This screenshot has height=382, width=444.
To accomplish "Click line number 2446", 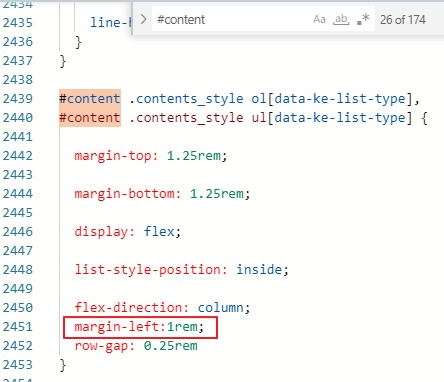I will tap(18, 232).
